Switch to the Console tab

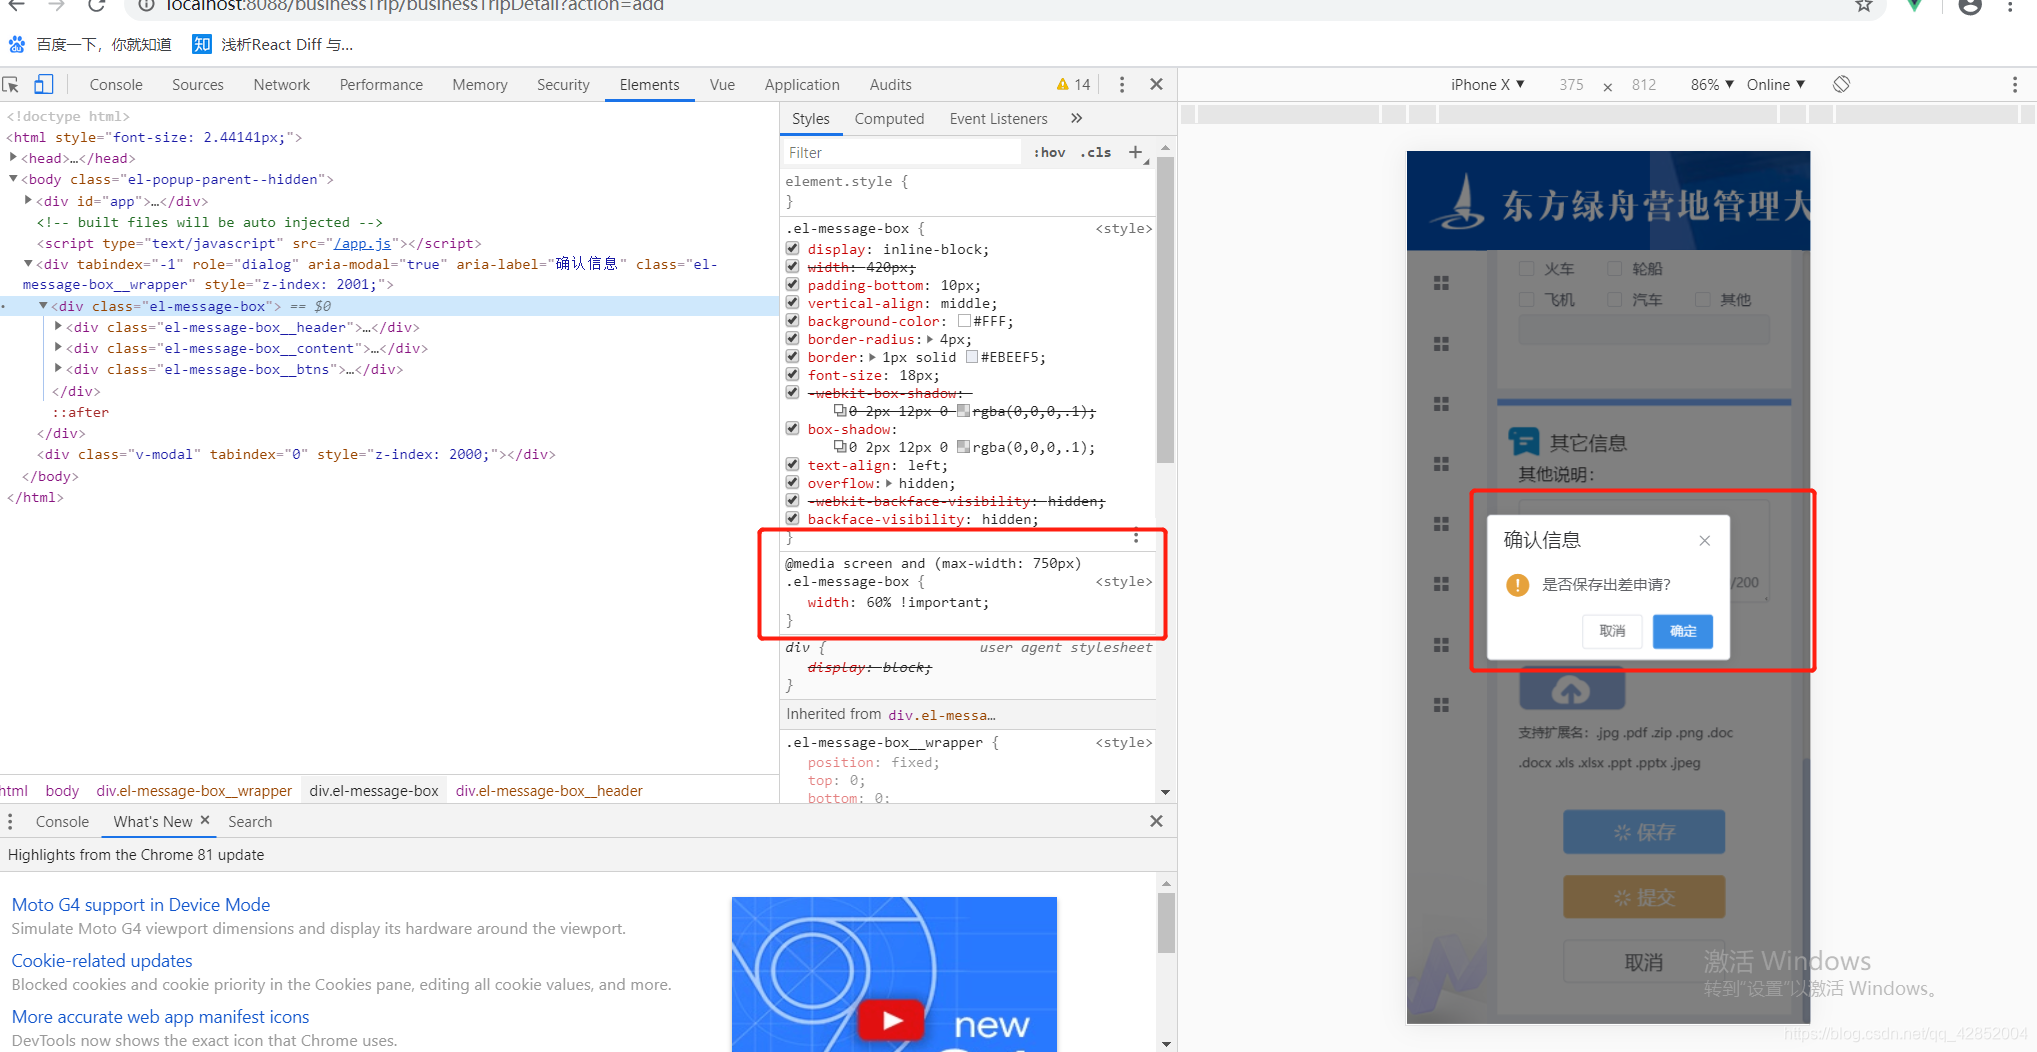click(116, 85)
